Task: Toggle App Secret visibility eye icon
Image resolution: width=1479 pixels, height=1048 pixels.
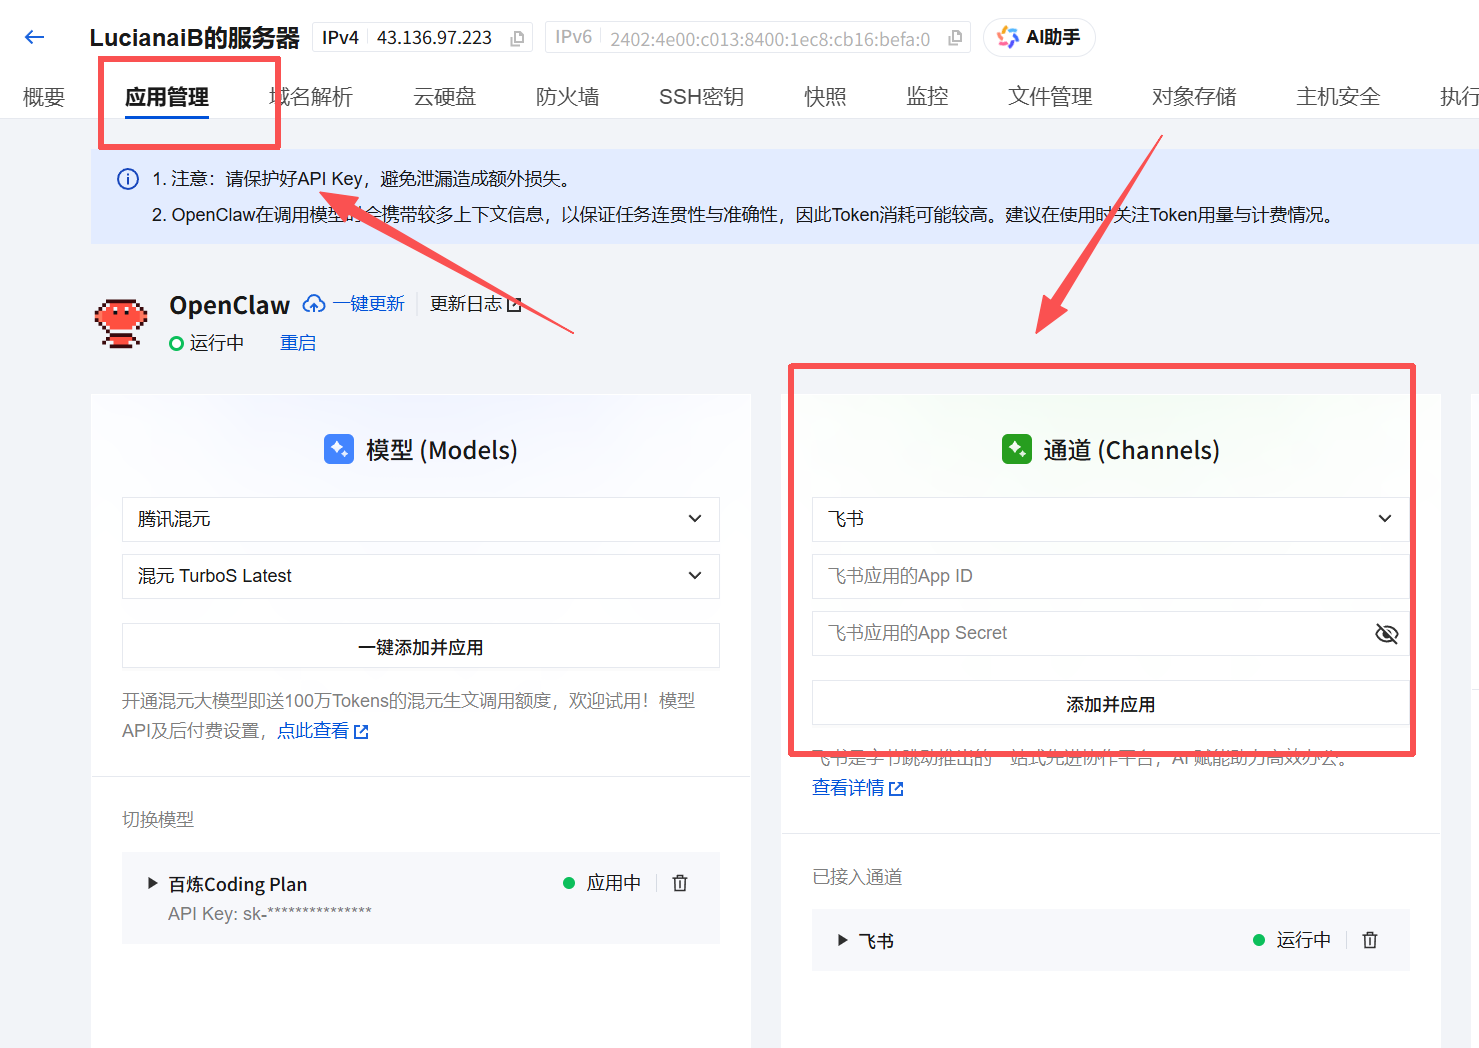Action: pos(1386,634)
